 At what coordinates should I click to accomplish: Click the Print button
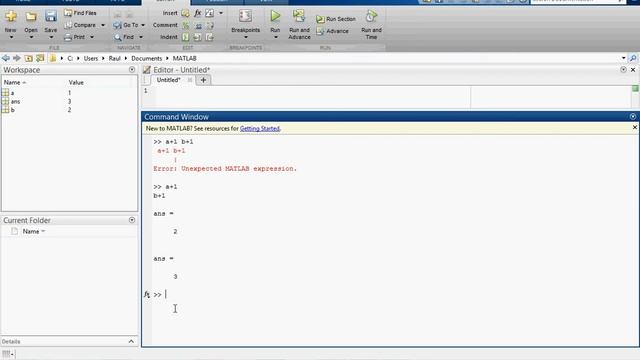(x=75, y=37)
